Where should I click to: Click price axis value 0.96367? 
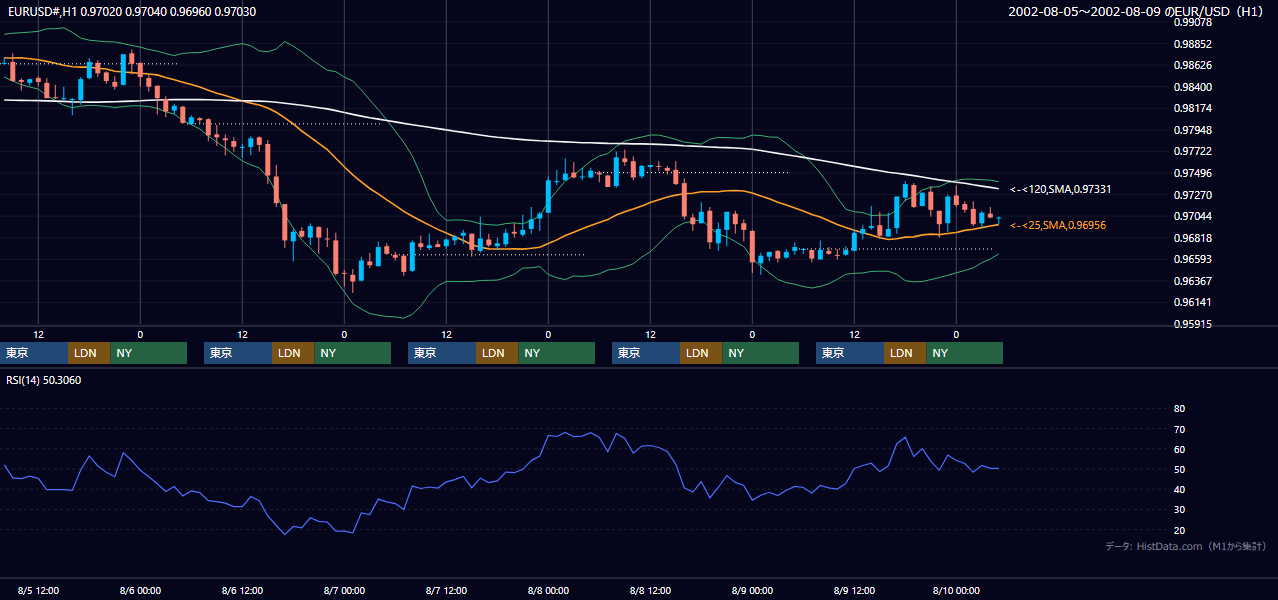[1193, 281]
